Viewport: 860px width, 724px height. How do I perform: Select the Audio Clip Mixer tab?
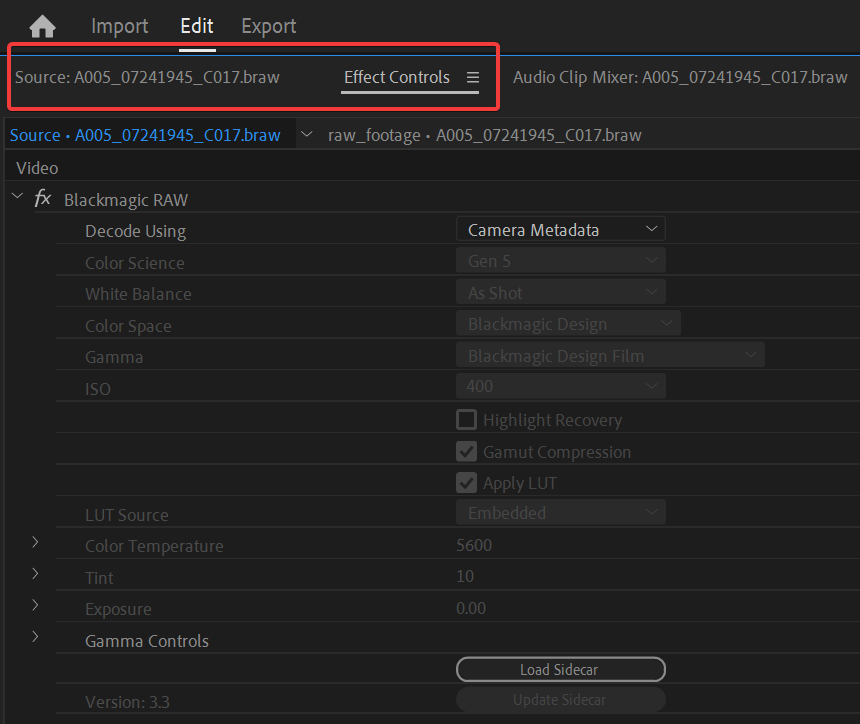680,76
